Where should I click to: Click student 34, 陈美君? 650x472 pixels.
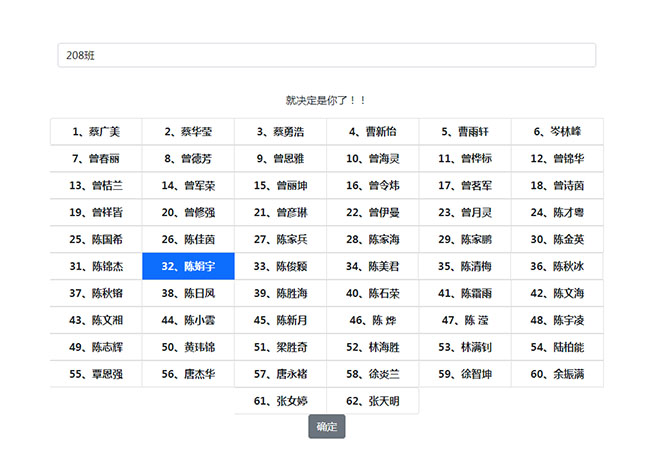(373, 266)
